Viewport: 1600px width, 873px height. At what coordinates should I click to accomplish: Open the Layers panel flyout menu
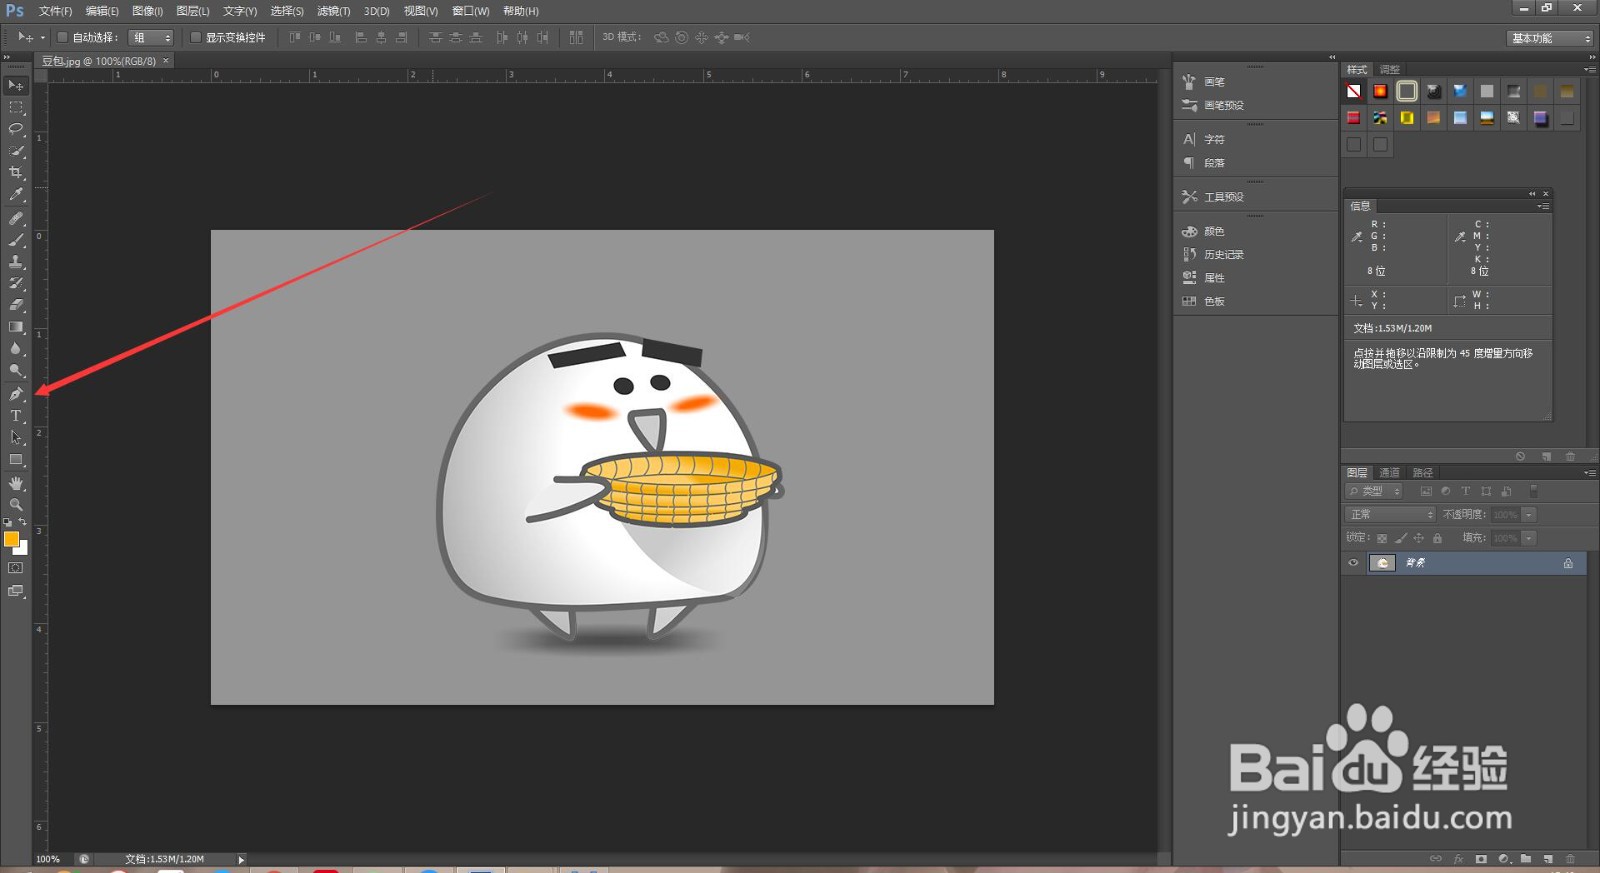(x=1590, y=472)
